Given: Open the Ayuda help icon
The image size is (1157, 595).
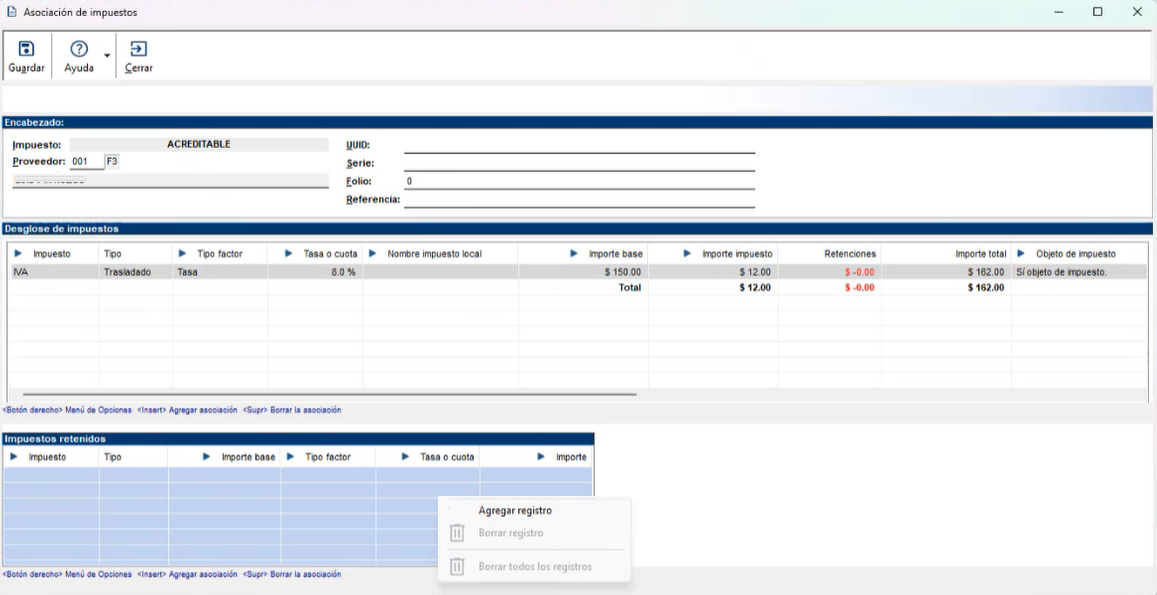Looking at the screenshot, I should coord(79,49).
